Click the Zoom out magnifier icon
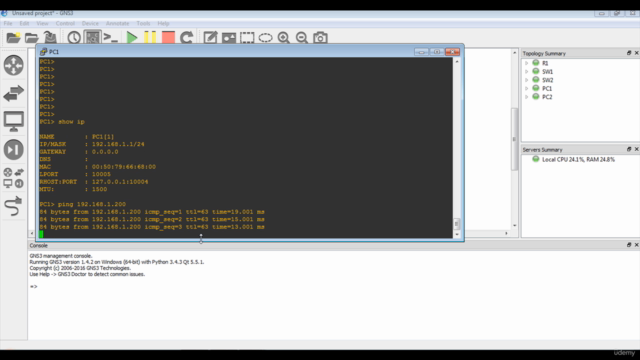Viewport: 640px width, 360px height. point(302,38)
